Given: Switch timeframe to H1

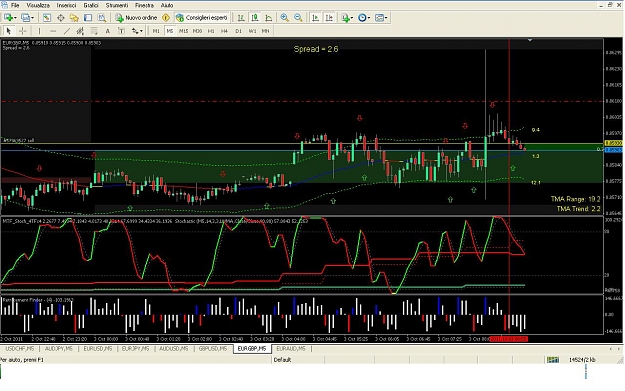Looking at the screenshot, I should (211, 31).
